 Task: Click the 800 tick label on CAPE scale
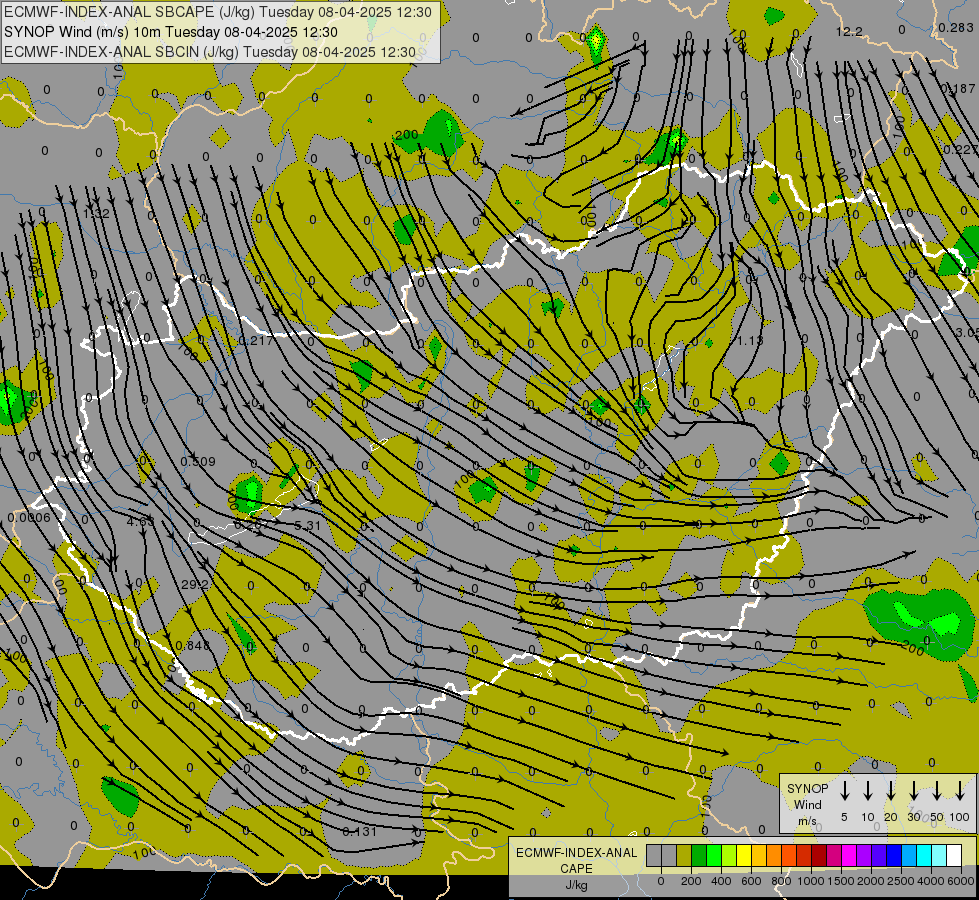coord(781,881)
